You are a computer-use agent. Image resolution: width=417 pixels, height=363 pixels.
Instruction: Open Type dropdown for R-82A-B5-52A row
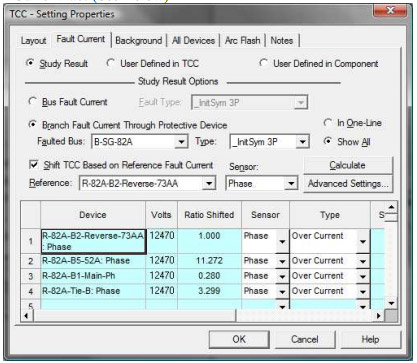click(363, 261)
